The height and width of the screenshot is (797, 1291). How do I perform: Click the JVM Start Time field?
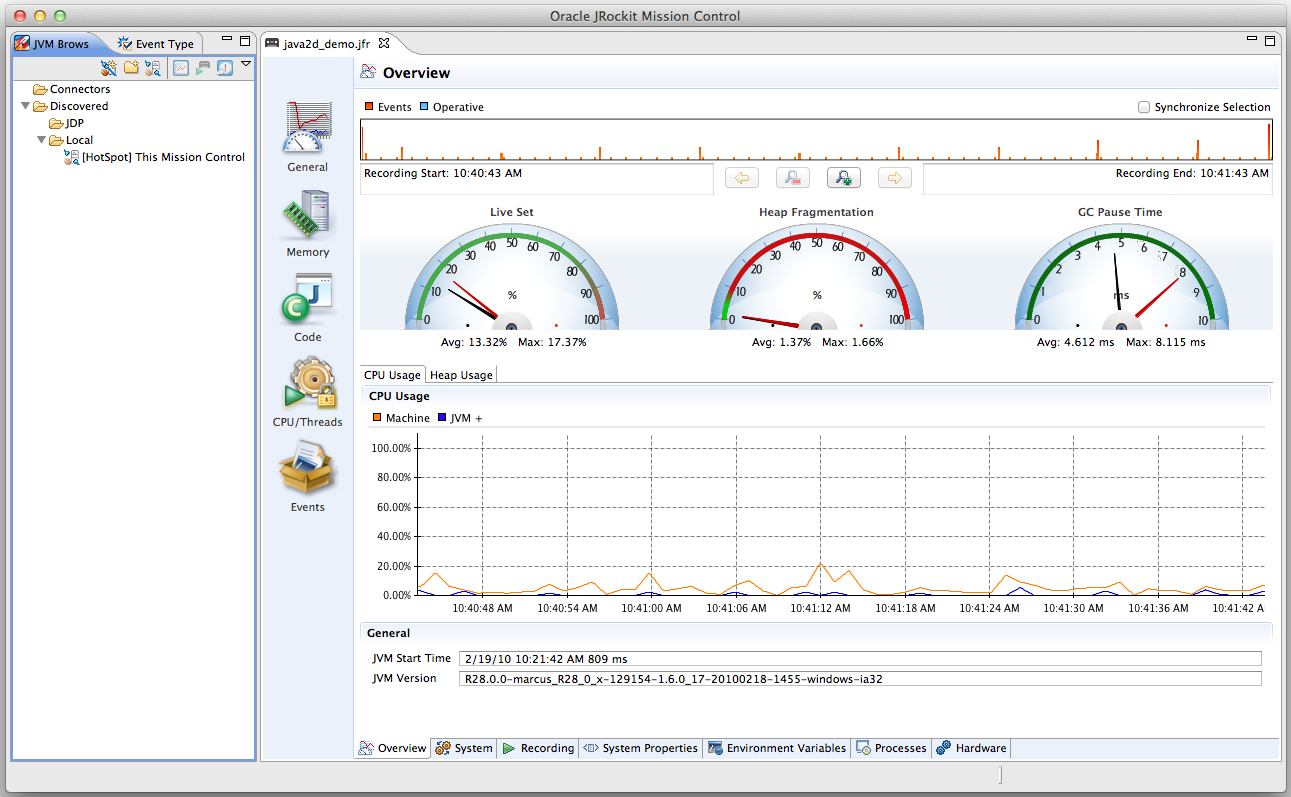pyautogui.click(x=860, y=659)
